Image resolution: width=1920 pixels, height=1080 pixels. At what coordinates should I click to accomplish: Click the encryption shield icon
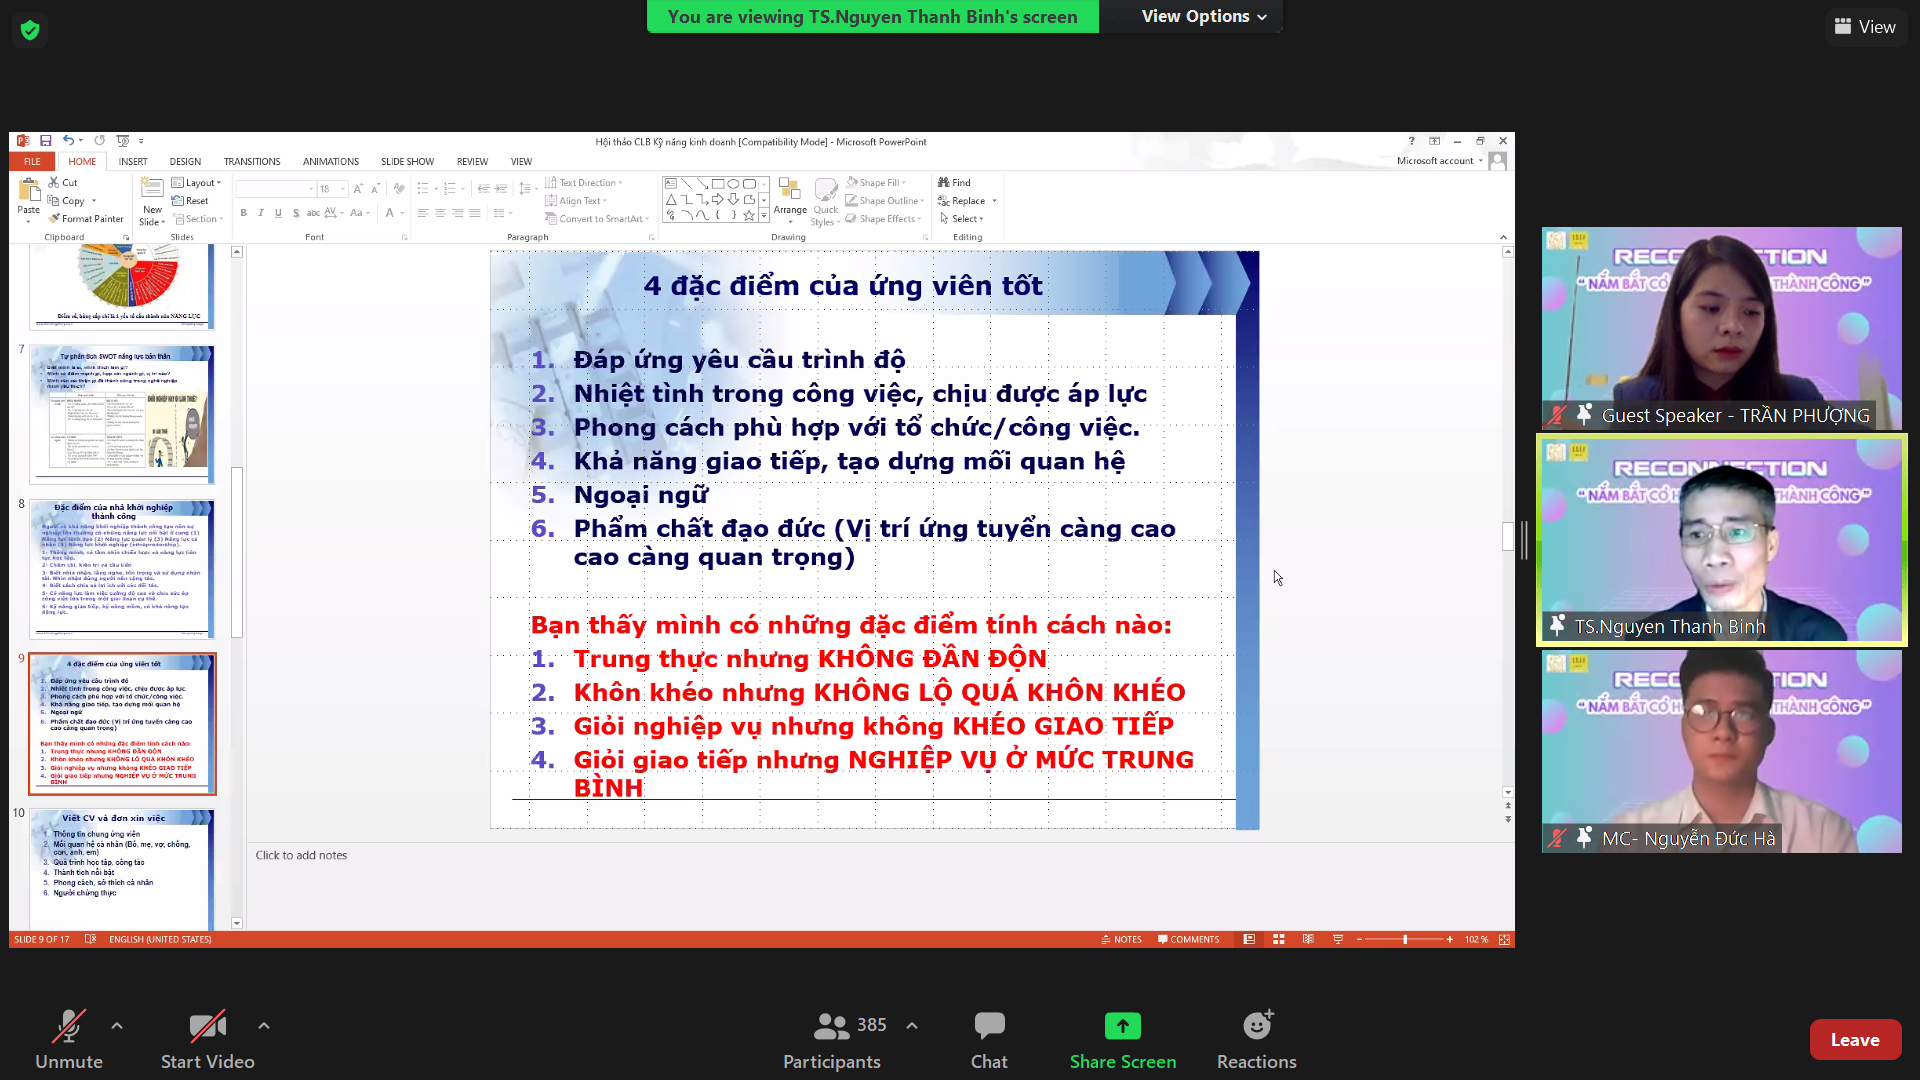[30, 30]
